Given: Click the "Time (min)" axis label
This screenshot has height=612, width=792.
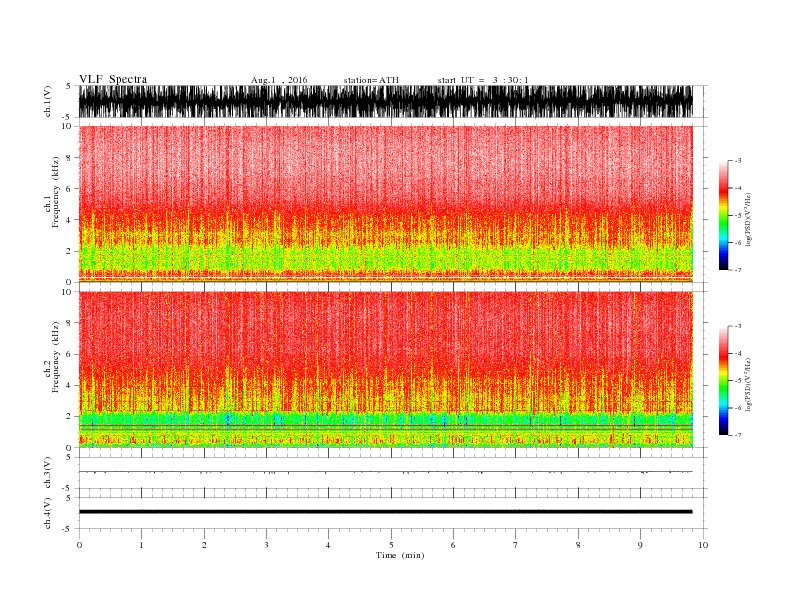Looking at the screenshot, I should point(400,555).
